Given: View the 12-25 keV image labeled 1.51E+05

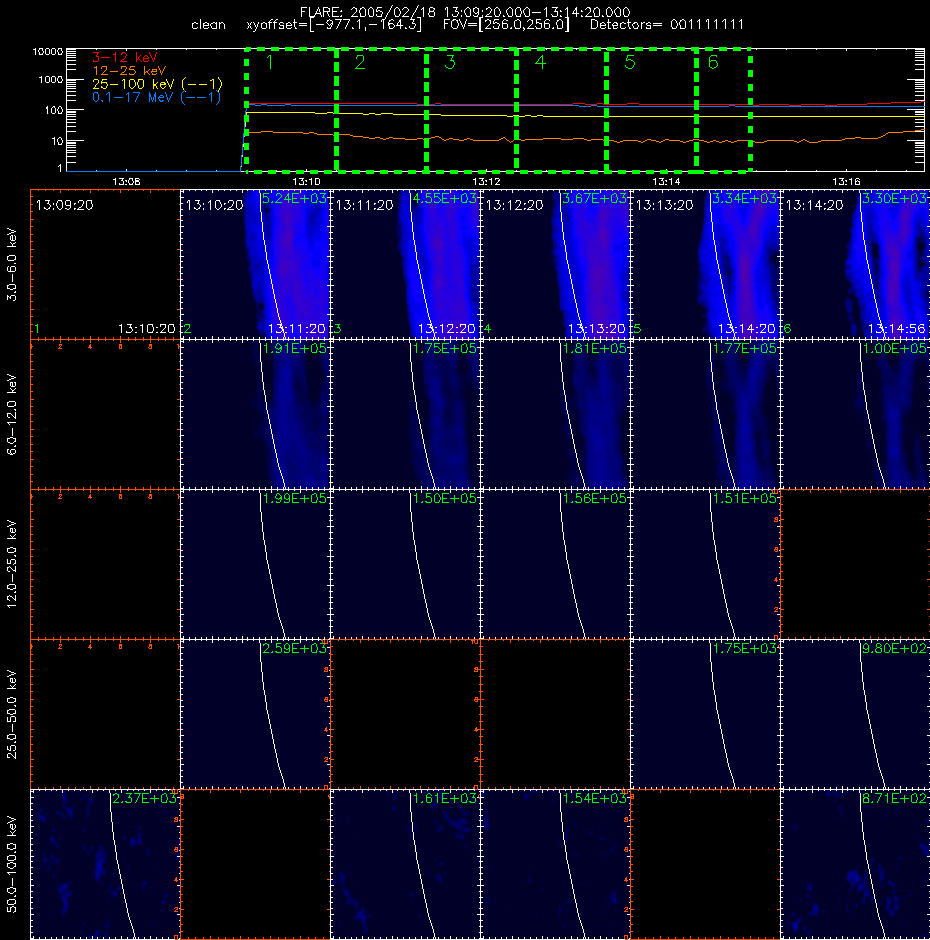Looking at the screenshot, I should point(705,564).
